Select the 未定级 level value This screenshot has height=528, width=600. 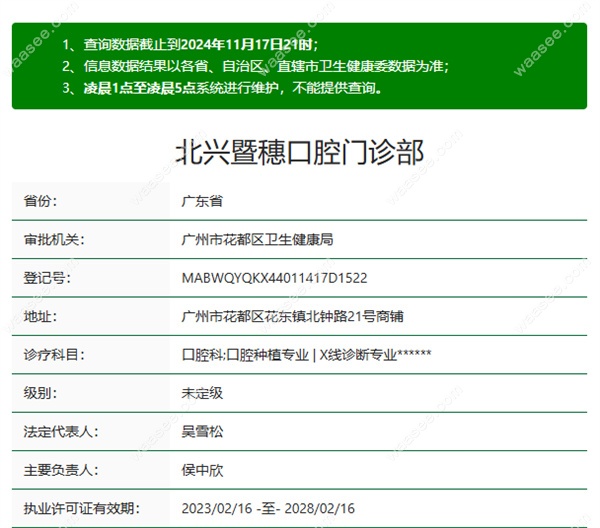tap(202, 393)
